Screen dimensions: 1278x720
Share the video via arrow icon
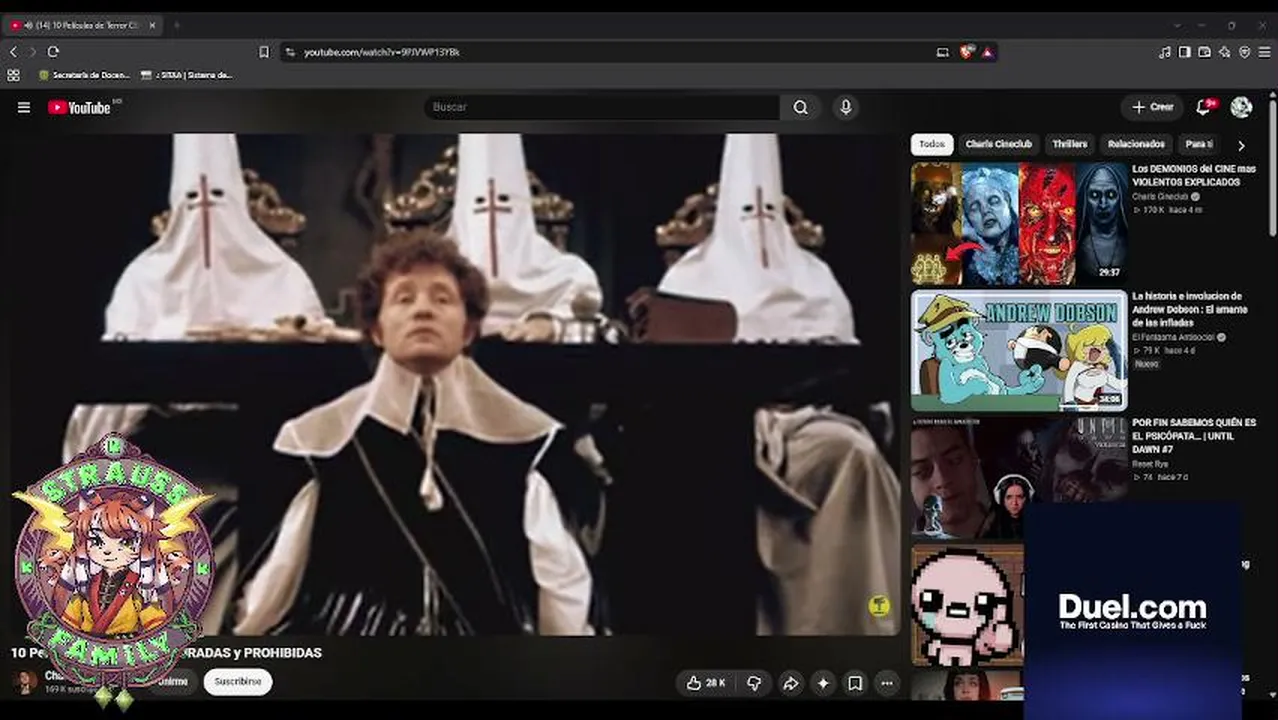coord(790,683)
